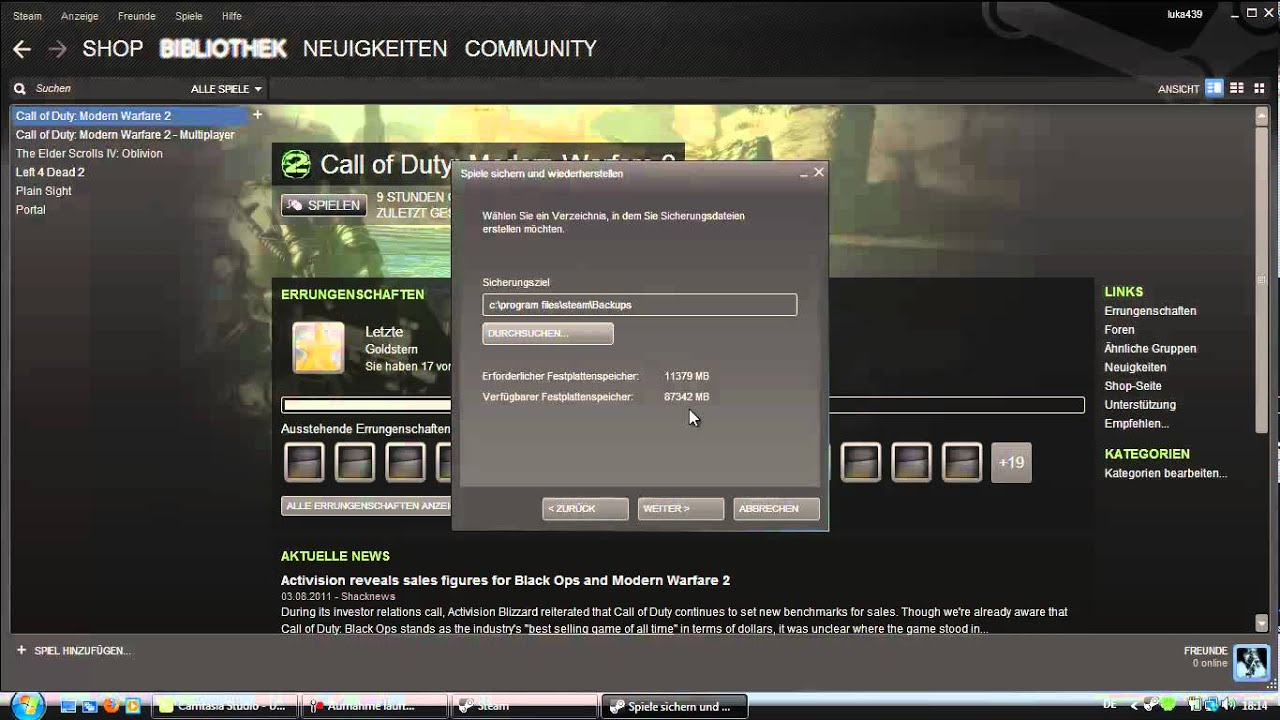This screenshot has height=720, width=1280.
Task: Open the ALLE SPIELE filter dropdown
Action: pyautogui.click(x=226, y=89)
